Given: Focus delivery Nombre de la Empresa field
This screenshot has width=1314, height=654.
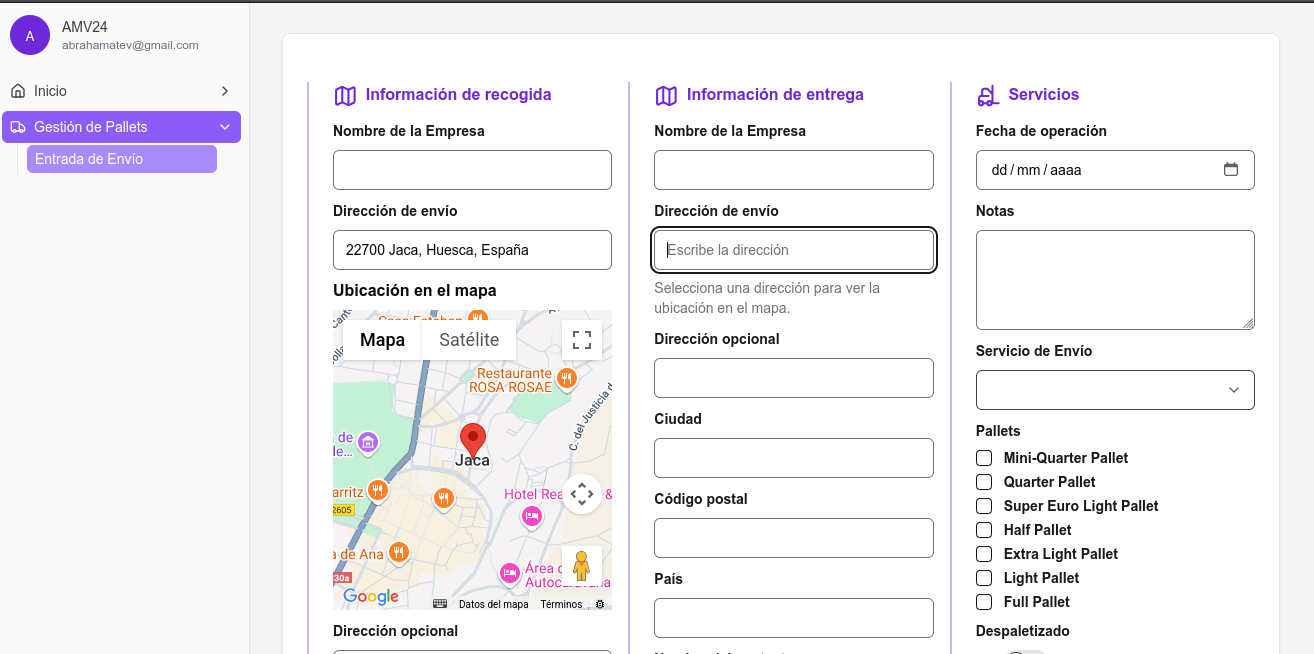Looking at the screenshot, I should tap(794, 170).
